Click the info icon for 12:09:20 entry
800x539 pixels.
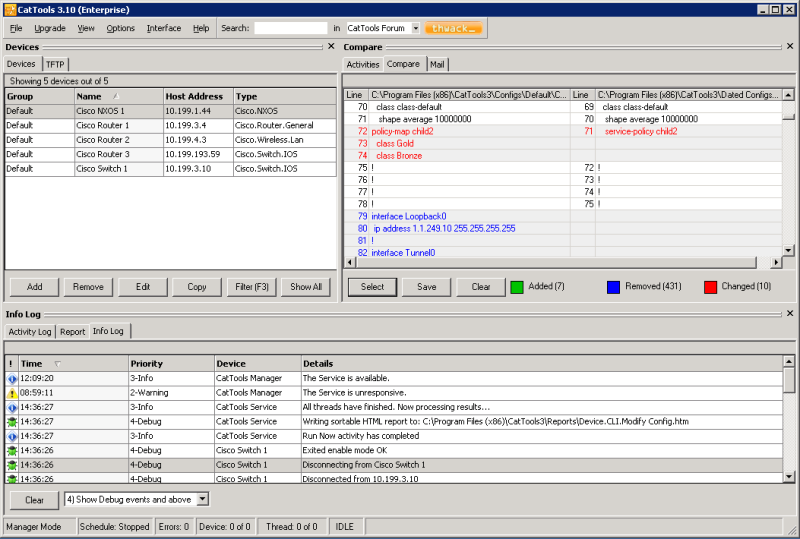(12, 379)
